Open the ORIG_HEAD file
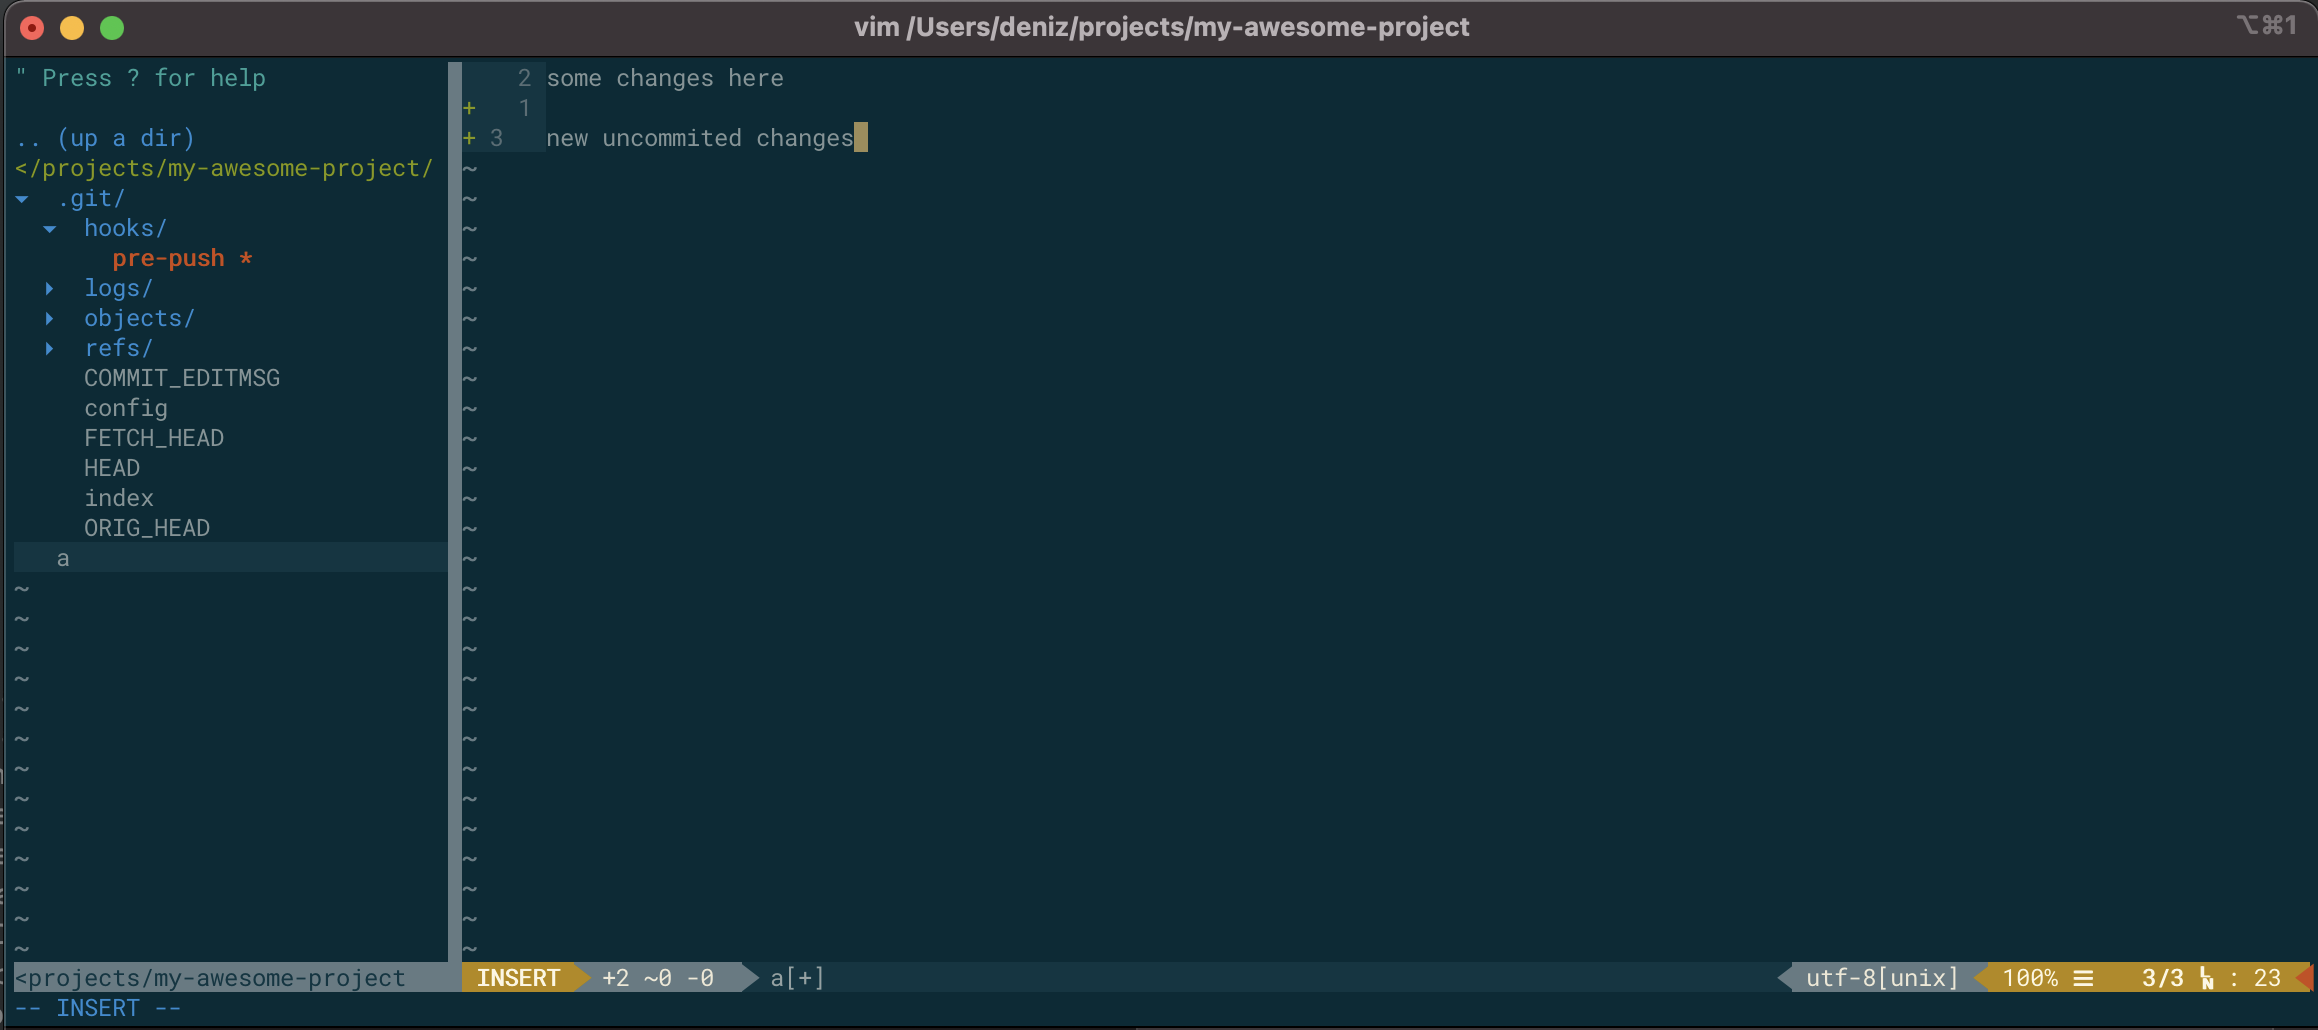The image size is (2318, 1030). [x=146, y=528]
